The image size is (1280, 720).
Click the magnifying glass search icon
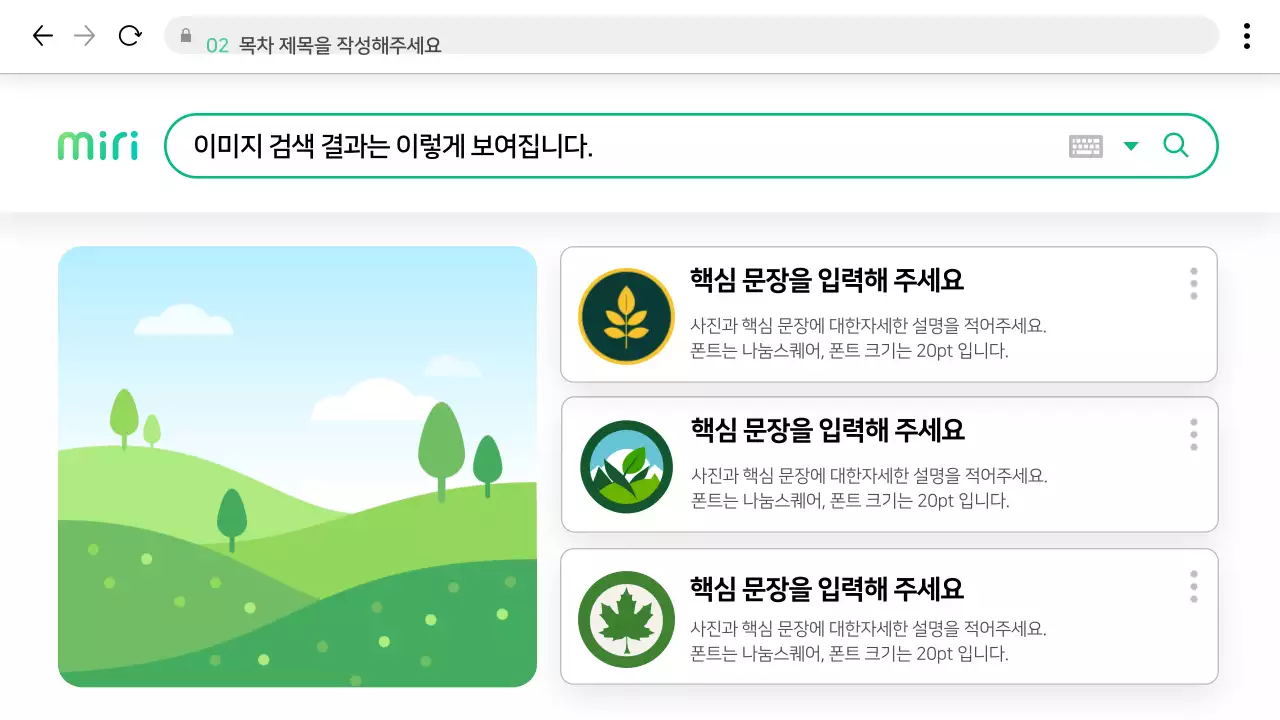(1175, 145)
